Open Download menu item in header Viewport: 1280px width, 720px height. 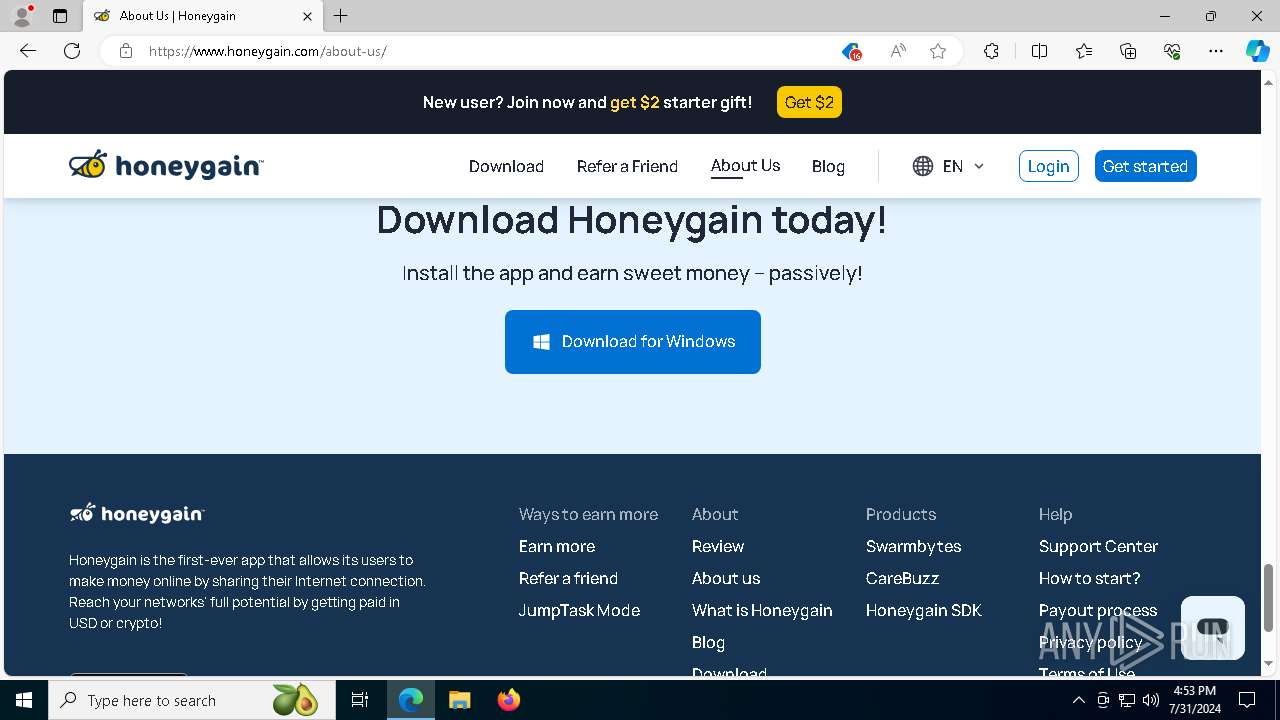506,166
